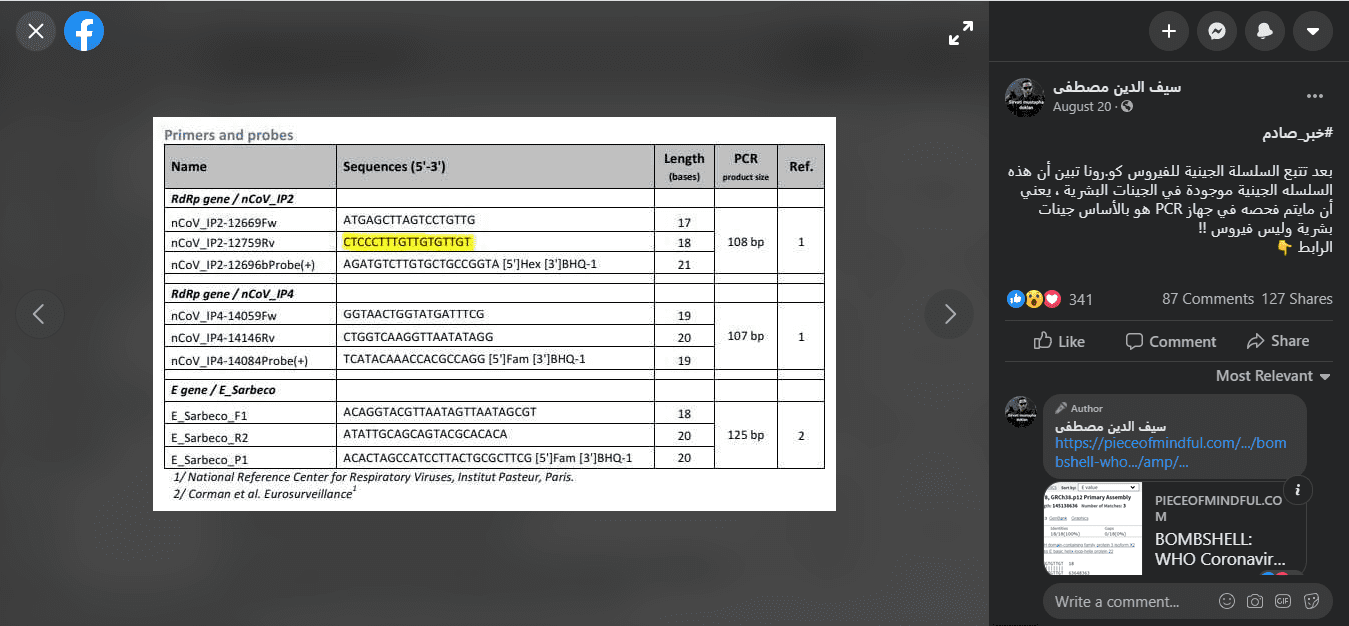Close the photo viewer with X
Screen dimensions: 1349x626
[36, 32]
